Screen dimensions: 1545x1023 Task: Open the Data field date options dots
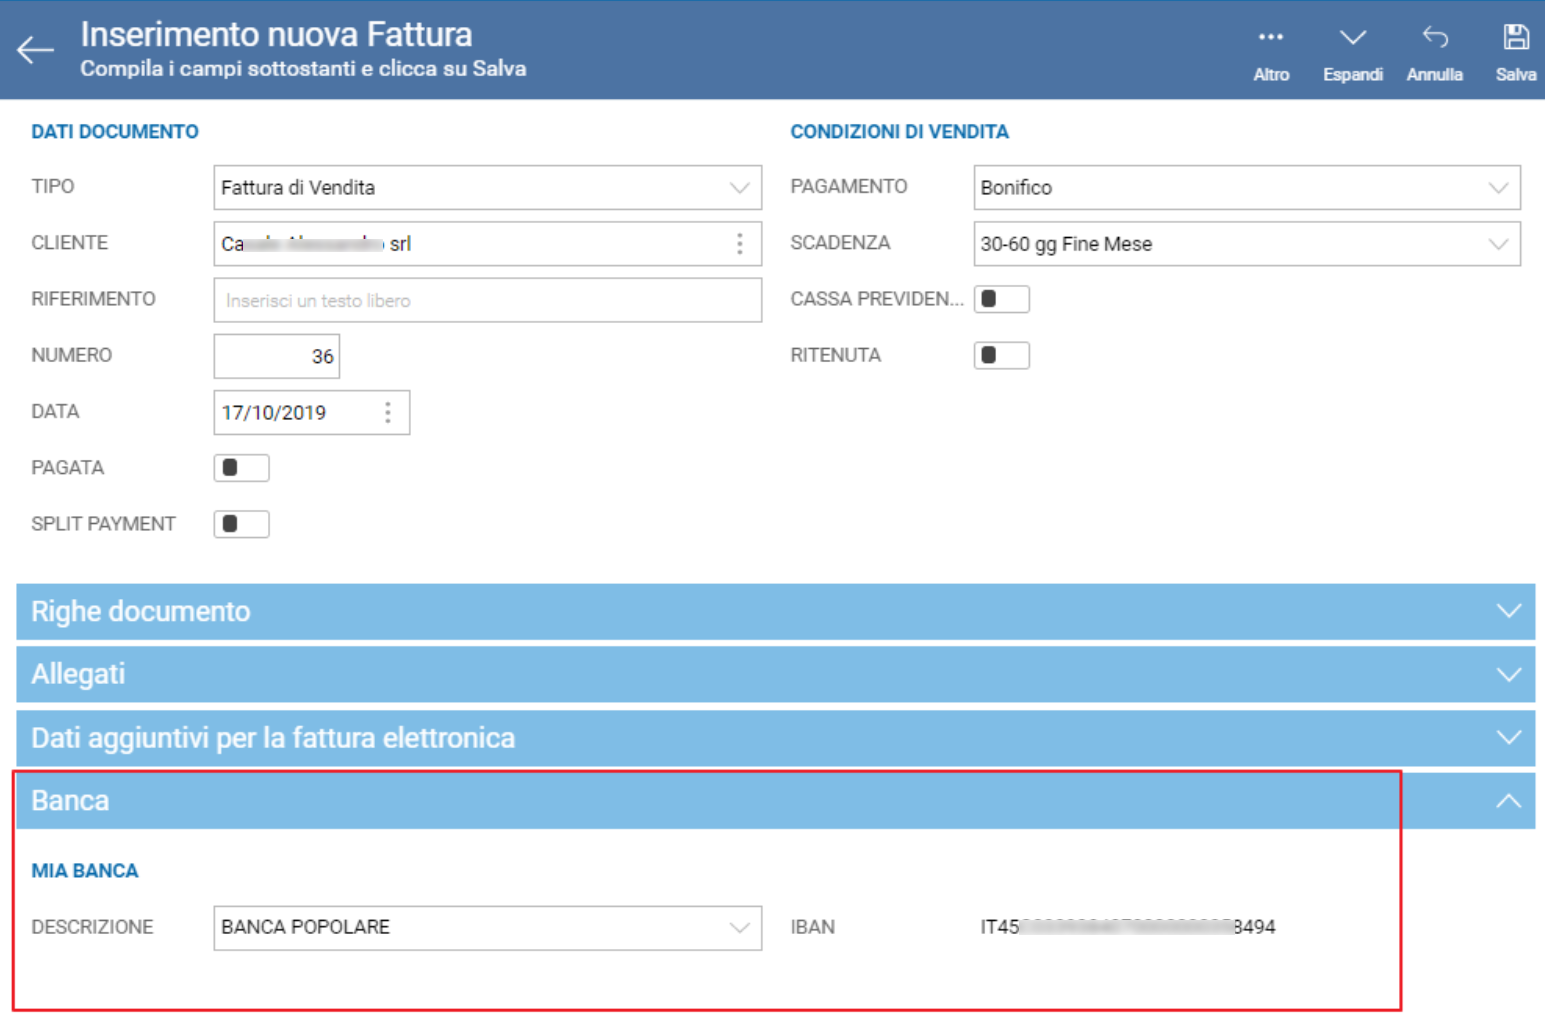point(388,412)
